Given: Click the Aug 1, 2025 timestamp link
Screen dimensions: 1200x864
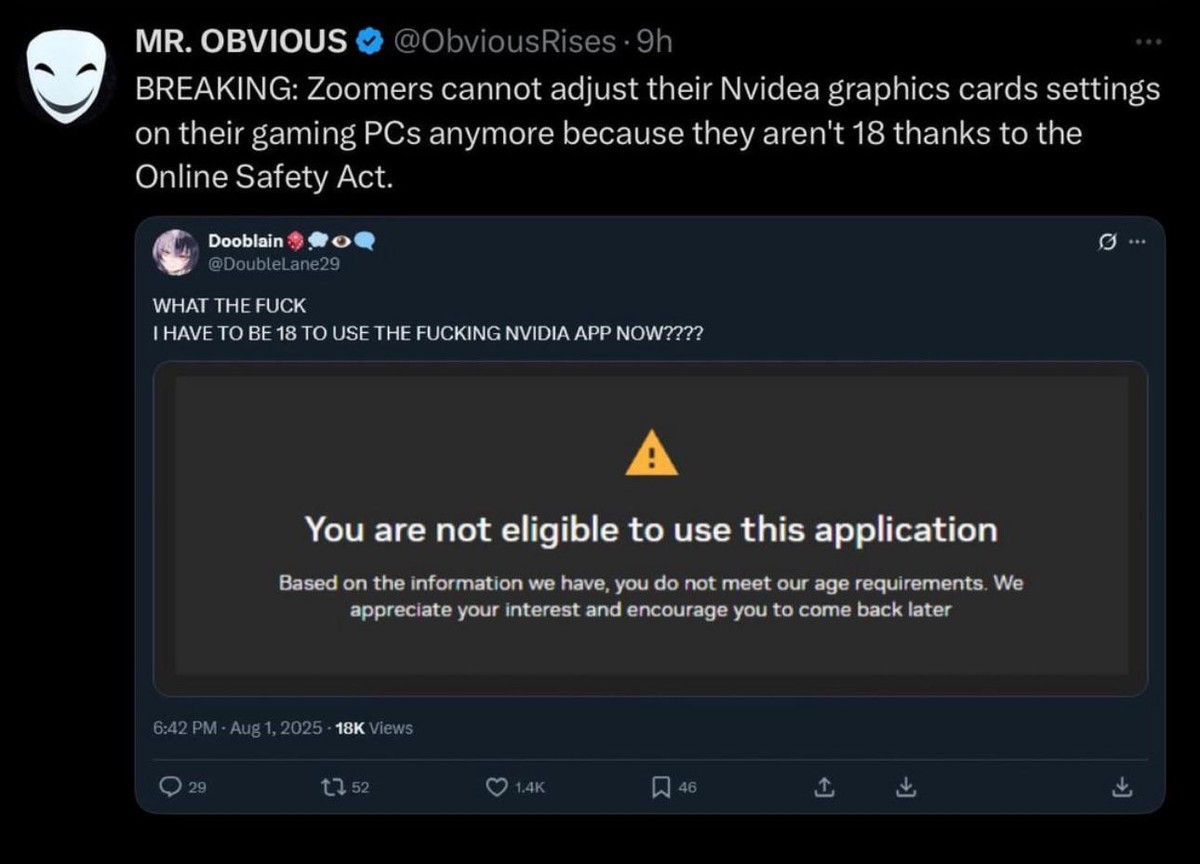Looking at the screenshot, I should coord(255,728).
